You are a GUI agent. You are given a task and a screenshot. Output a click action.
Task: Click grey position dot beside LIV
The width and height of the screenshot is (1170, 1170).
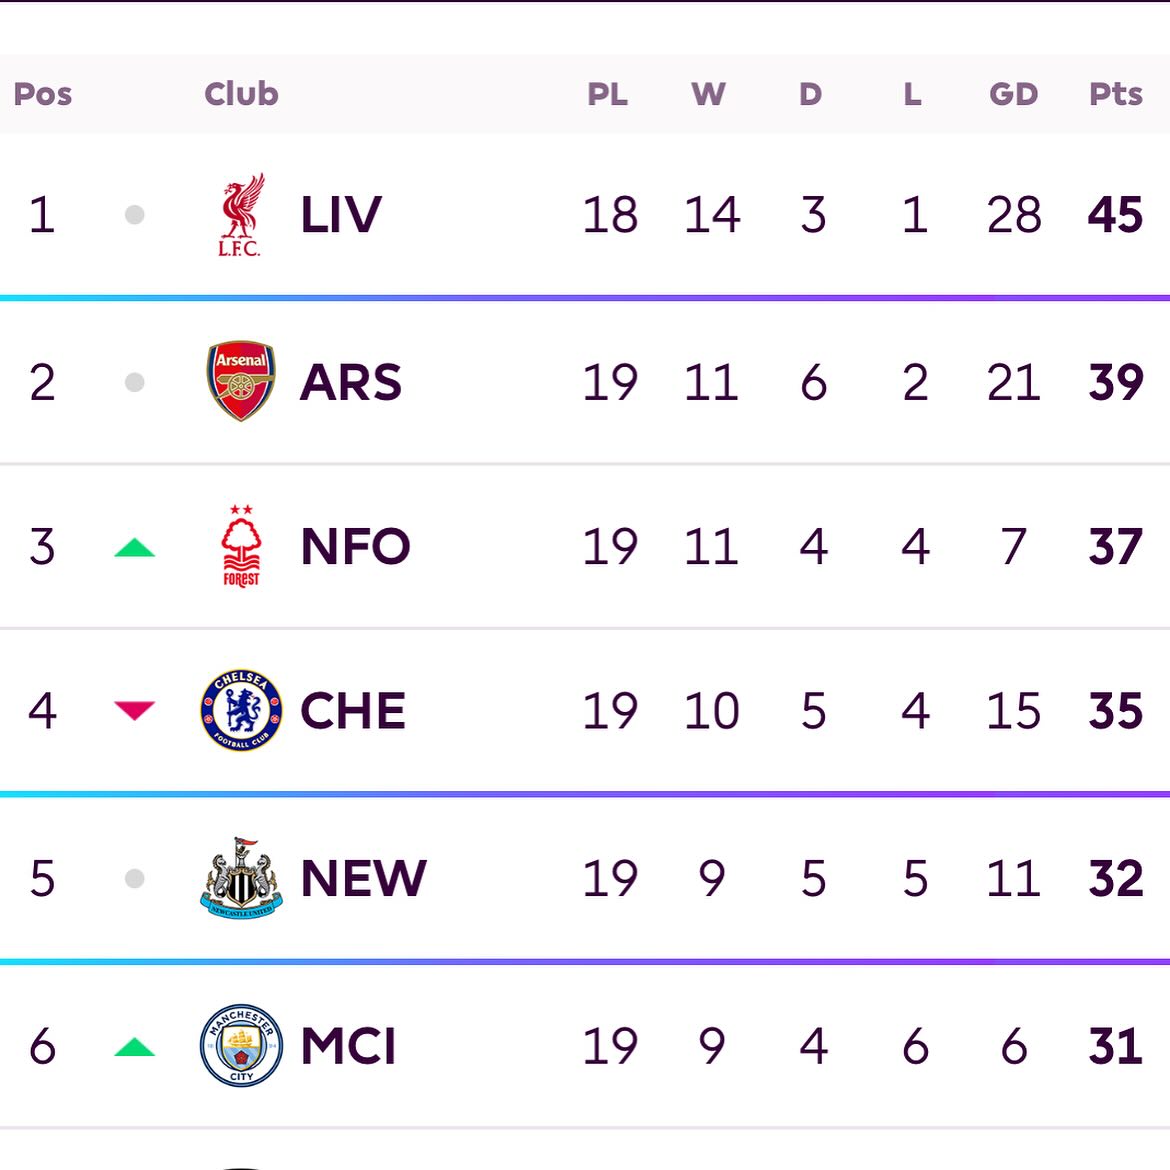(135, 215)
